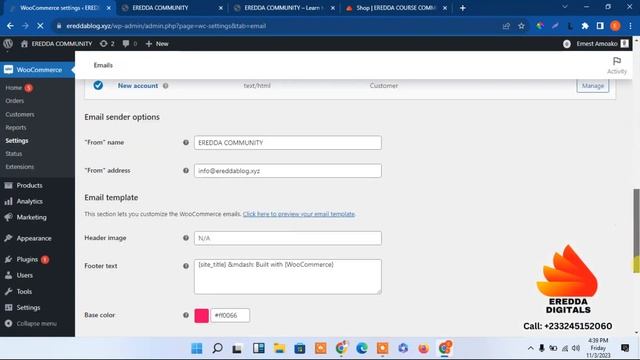Collapse the WordPress admin menu

pyautogui.click(x=37, y=323)
